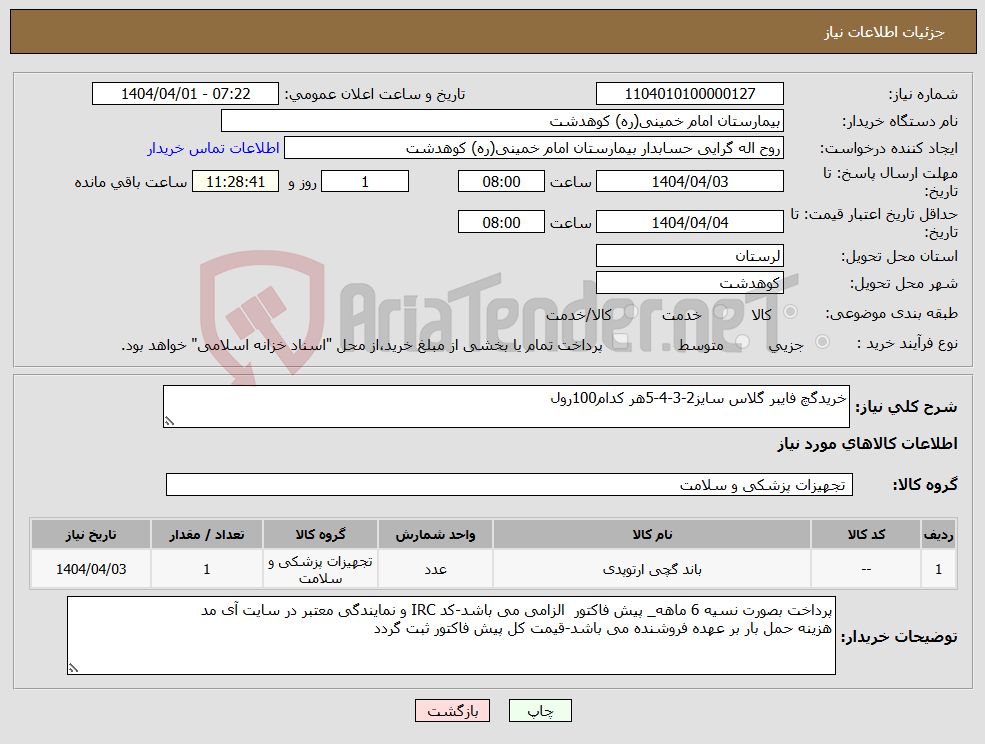Image resolution: width=985 pixels, height=744 pixels.
Task: Click table cell تجهیزات پزشکی و سلامت
Action: click(320, 569)
